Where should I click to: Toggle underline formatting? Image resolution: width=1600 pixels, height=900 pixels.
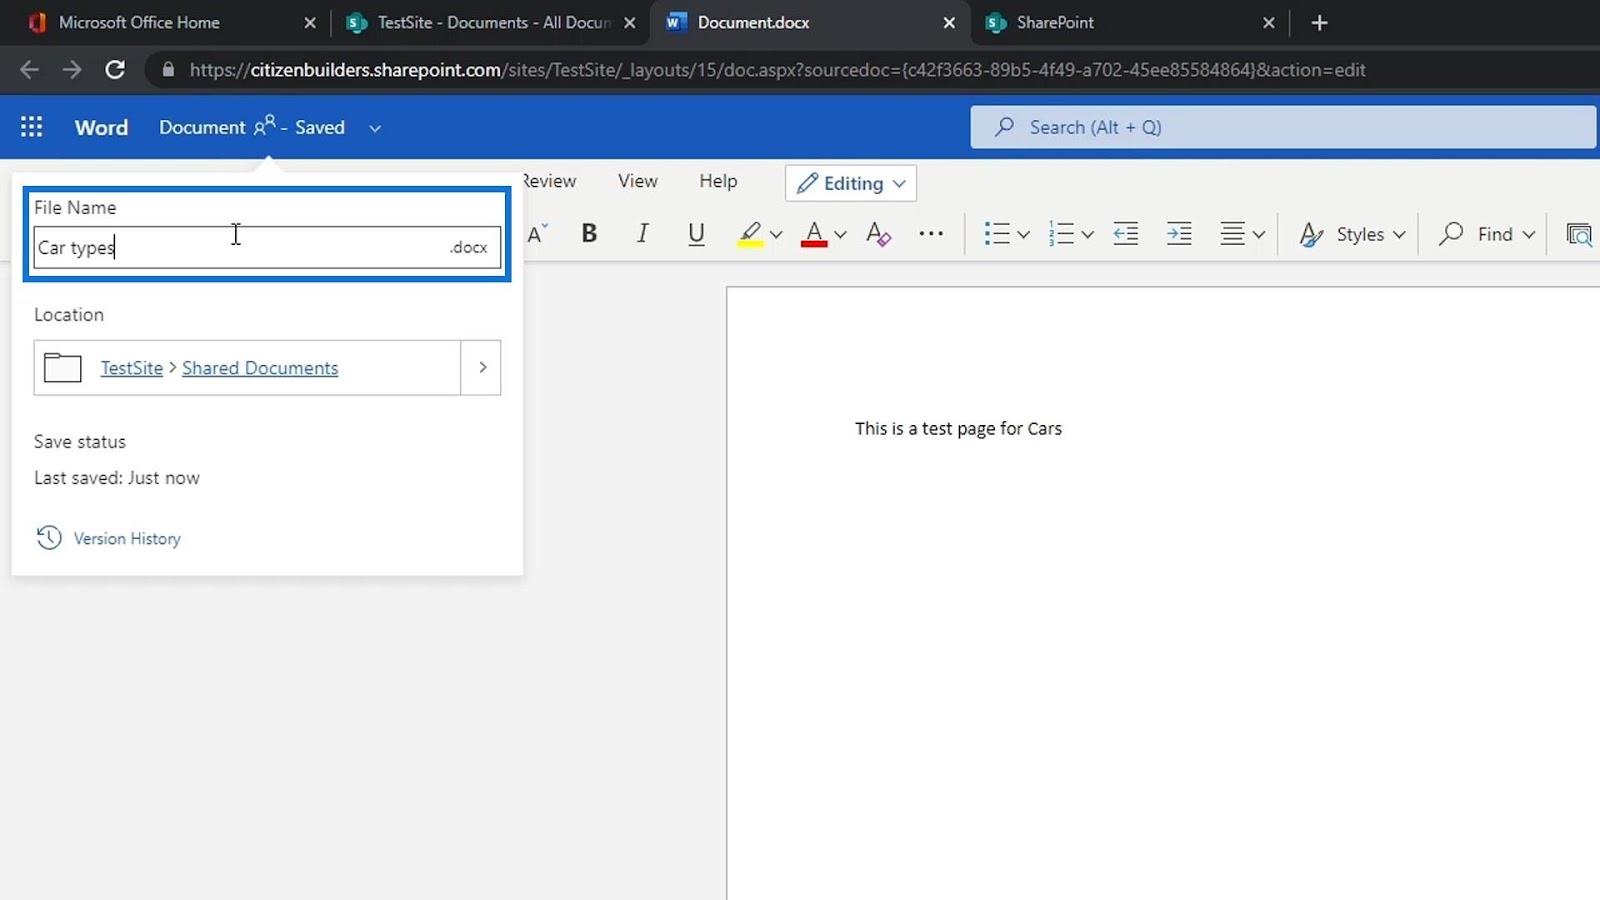(696, 234)
